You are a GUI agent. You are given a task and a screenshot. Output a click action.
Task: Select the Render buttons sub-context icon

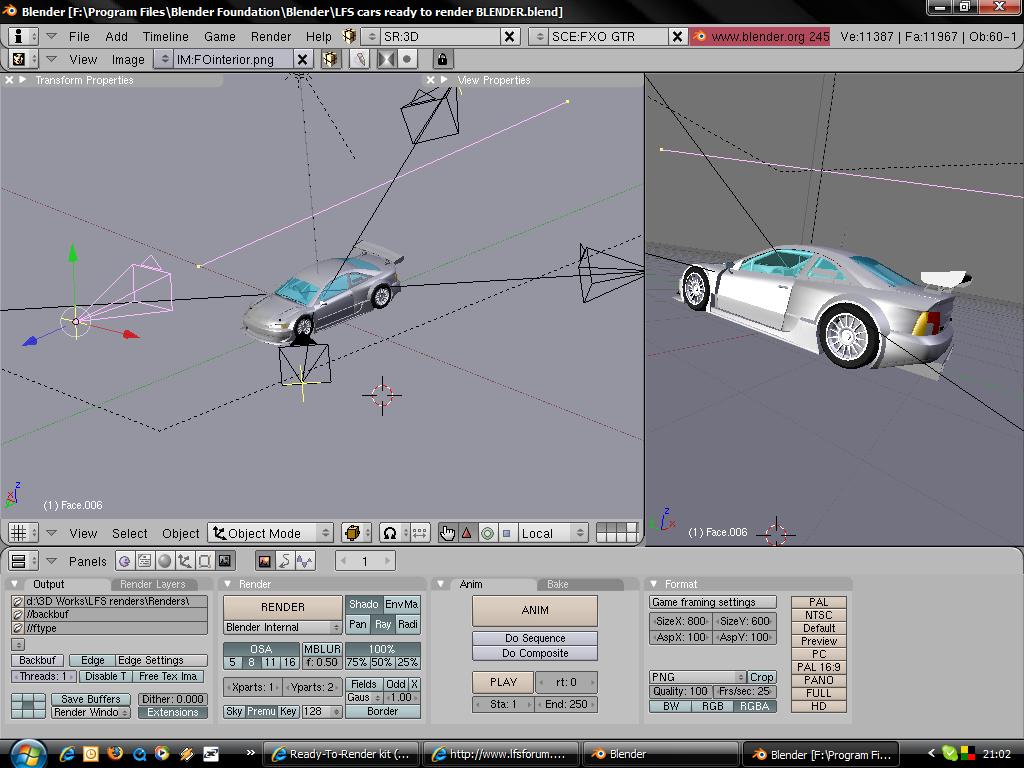[x=264, y=561]
